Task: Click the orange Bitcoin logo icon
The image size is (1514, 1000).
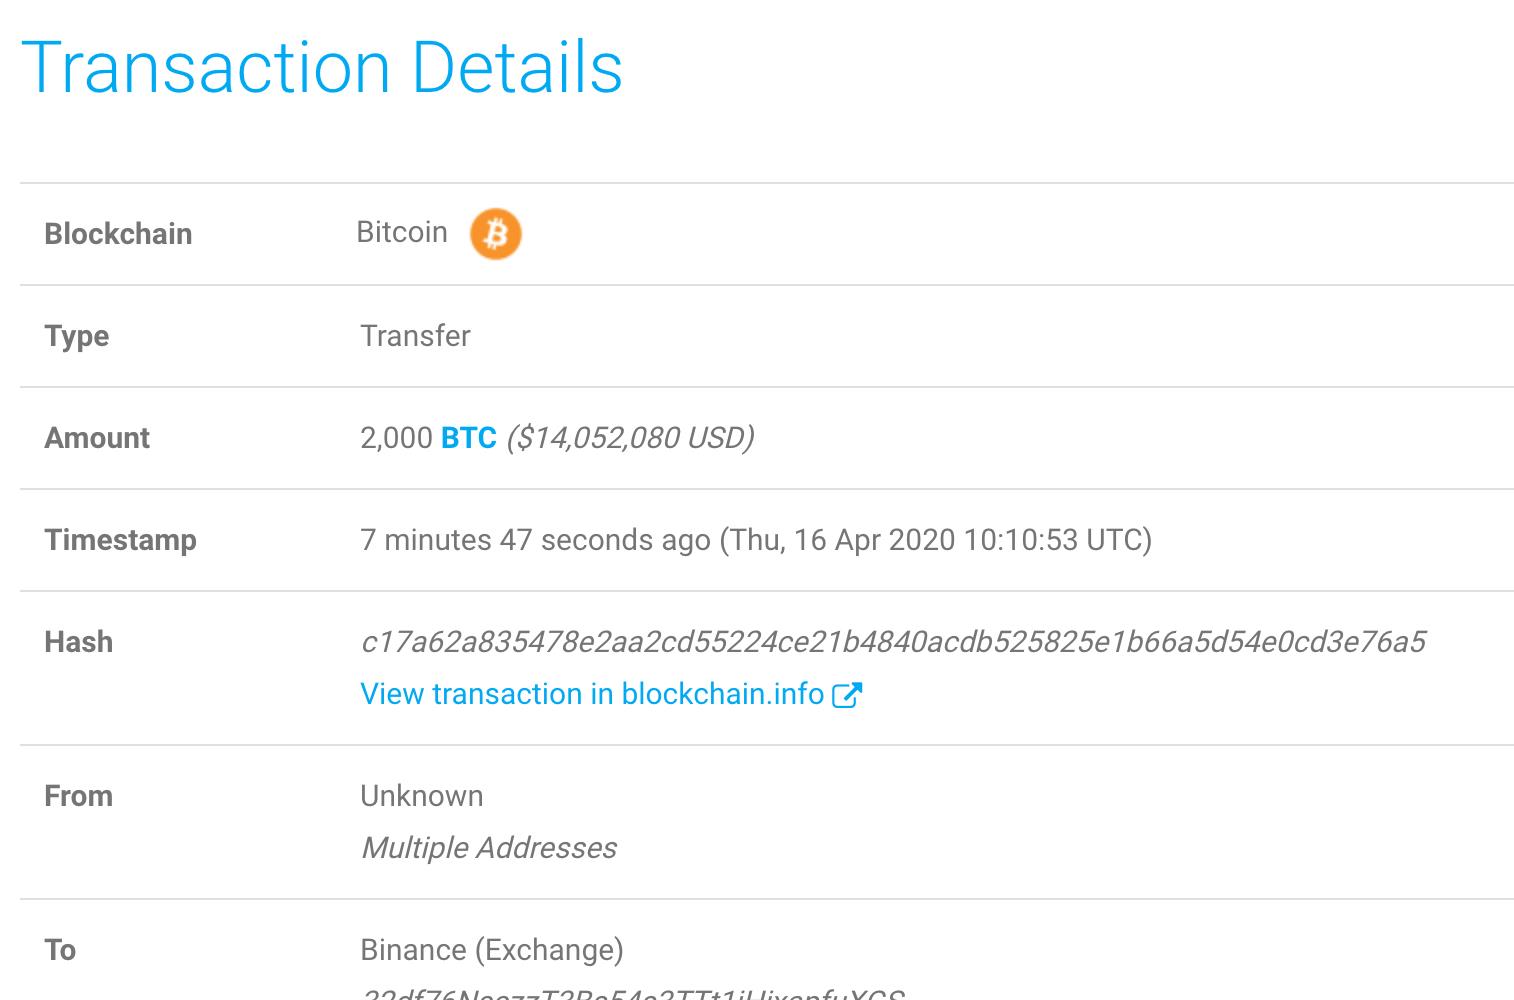Action: pos(496,234)
